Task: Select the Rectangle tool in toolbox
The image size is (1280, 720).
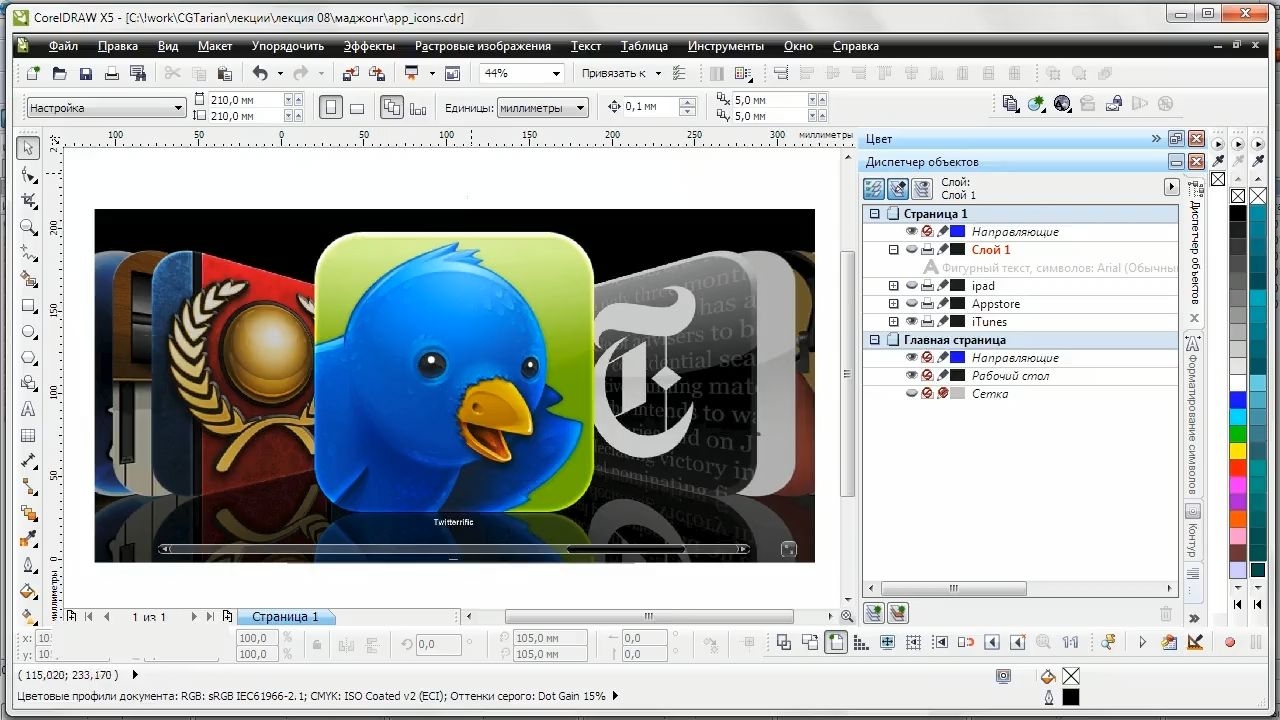Action: [x=28, y=306]
